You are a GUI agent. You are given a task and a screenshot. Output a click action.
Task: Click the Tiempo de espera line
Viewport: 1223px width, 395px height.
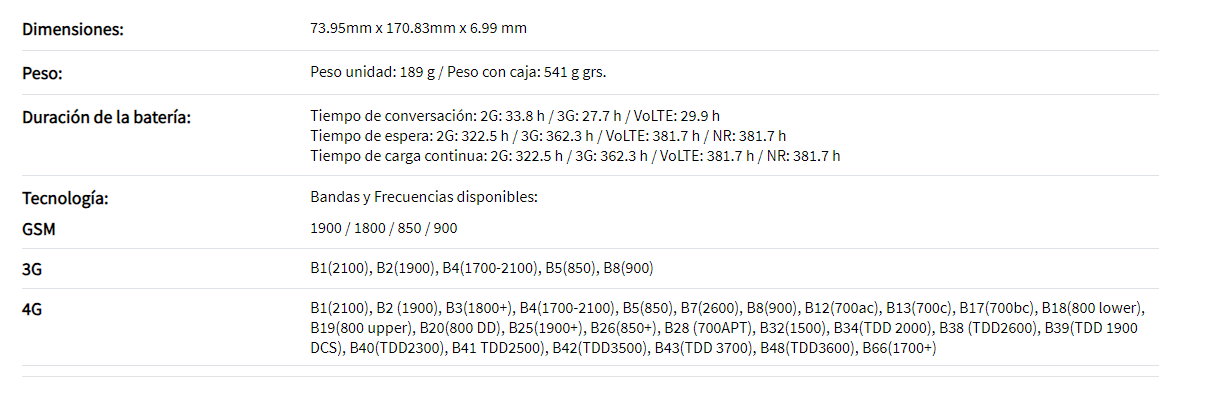coord(549,136)
